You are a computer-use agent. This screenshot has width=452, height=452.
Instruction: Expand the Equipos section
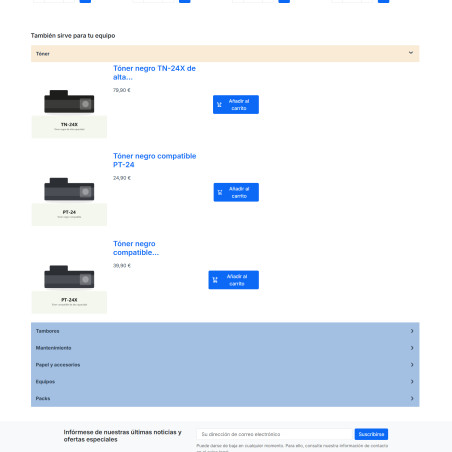click(x=225, y=381)
